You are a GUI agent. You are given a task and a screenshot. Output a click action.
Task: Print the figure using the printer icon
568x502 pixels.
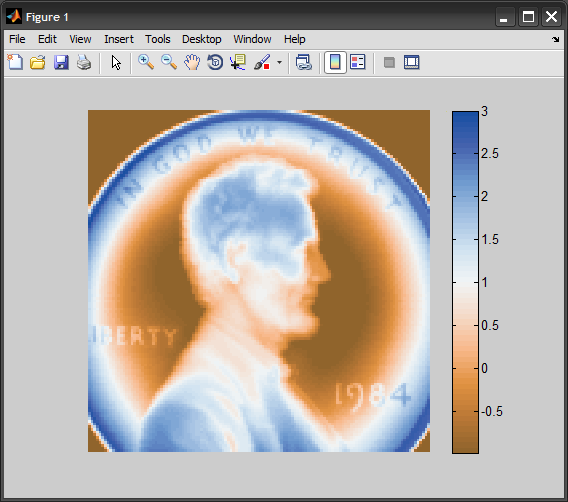[x=84, y=62]
